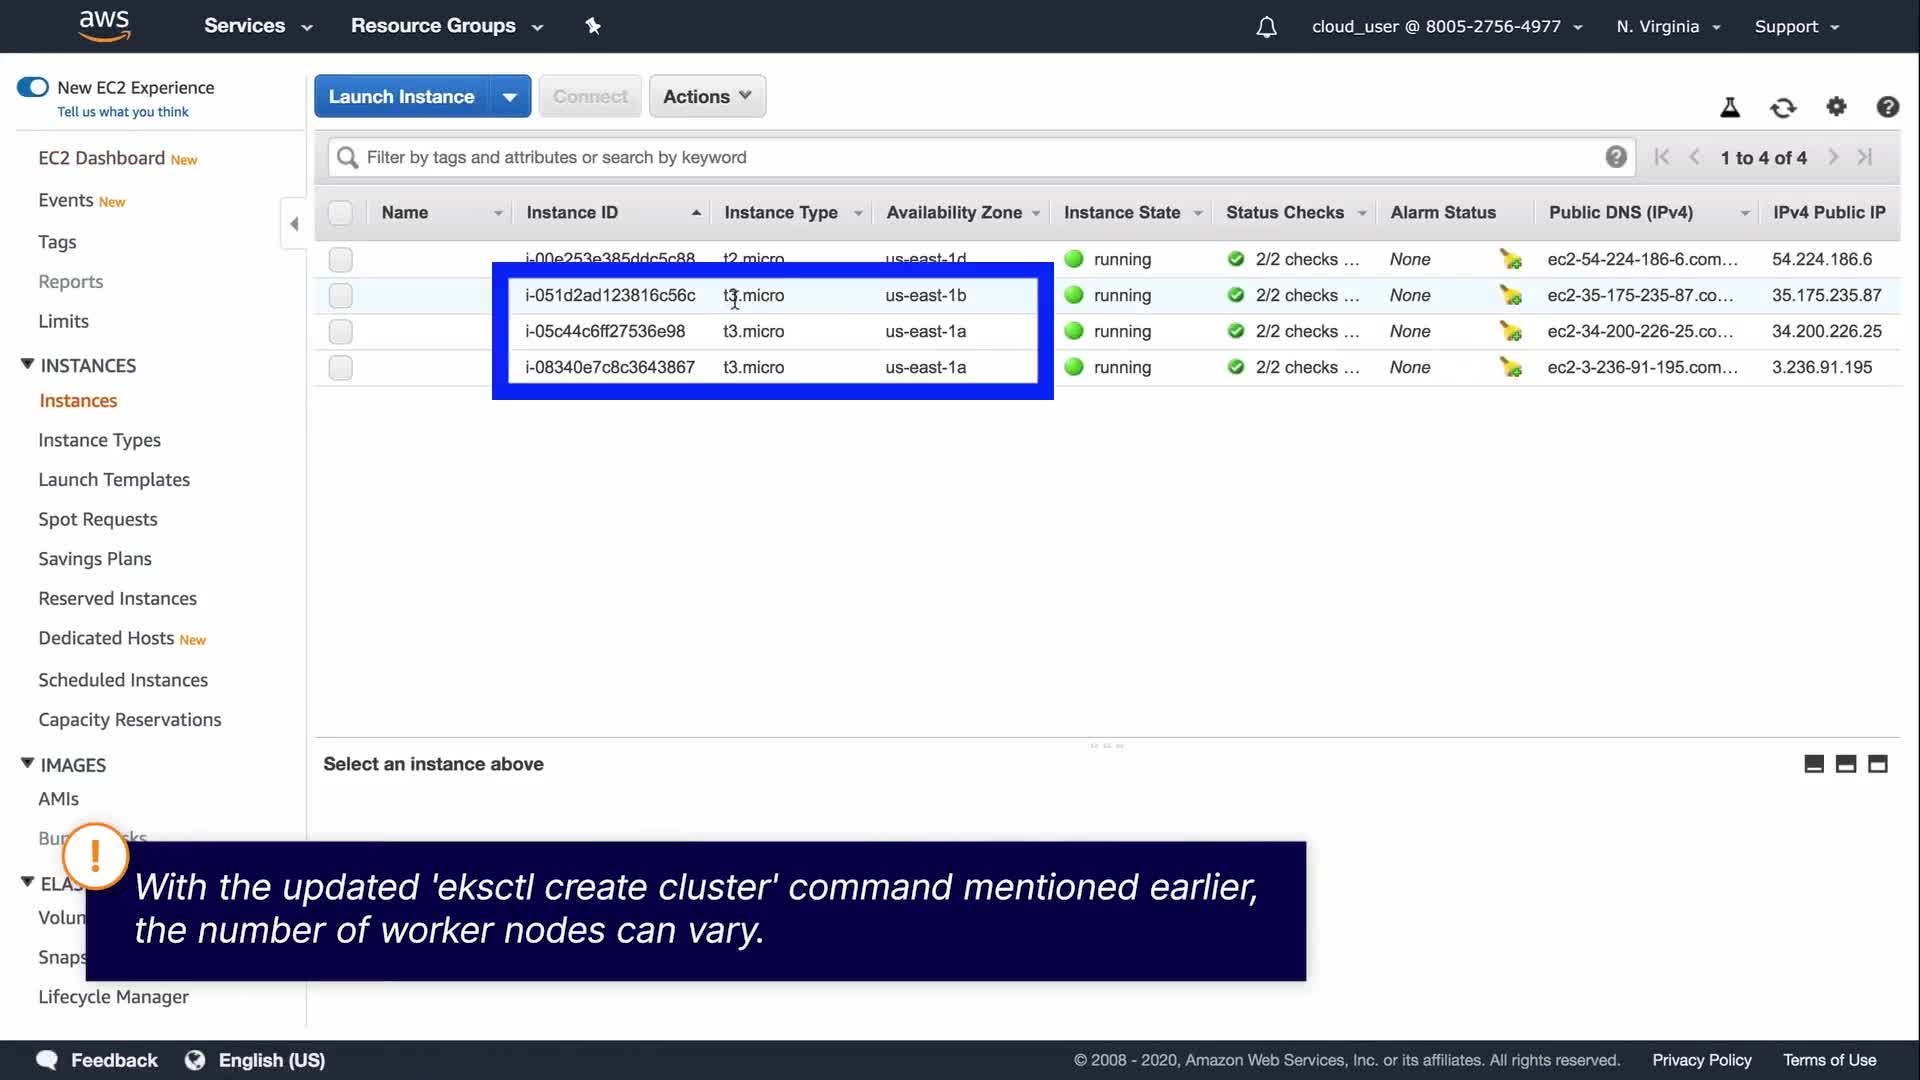Open the settings gear icon
Screen dimensions: 1920x1080
pos(1836,107)
